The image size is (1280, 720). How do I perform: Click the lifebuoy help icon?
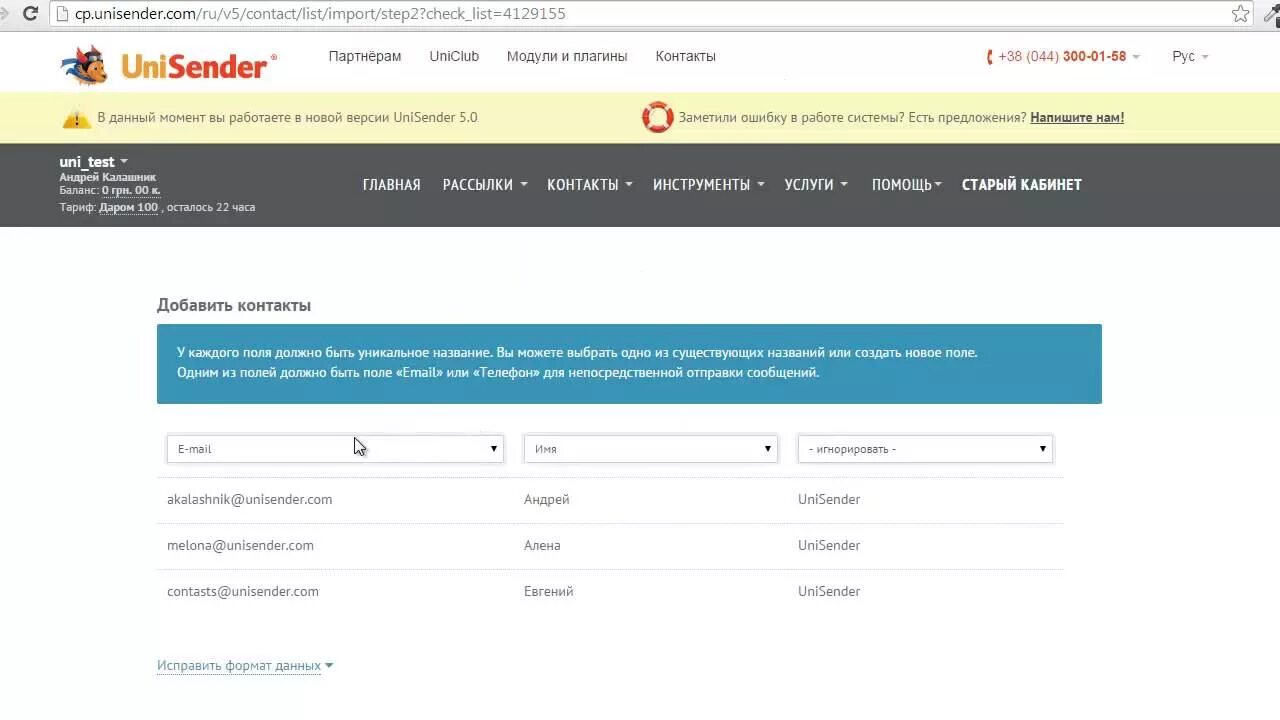pyautogui.click(x=657, y=117)
